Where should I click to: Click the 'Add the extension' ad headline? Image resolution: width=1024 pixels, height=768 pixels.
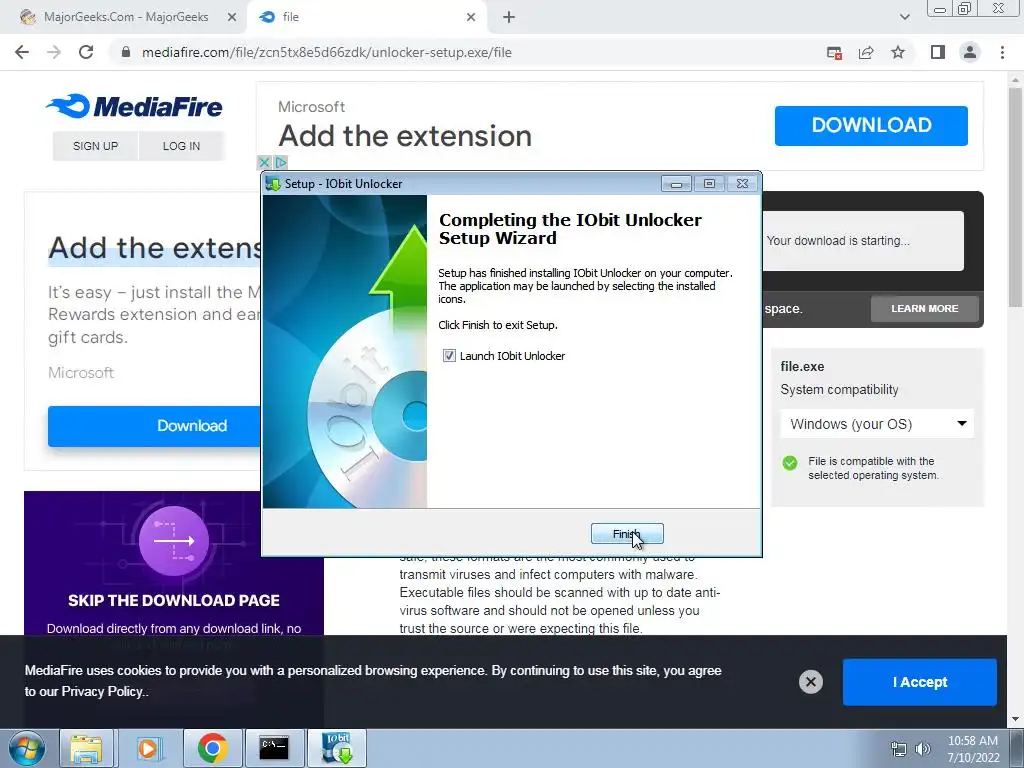pyautogui.click(x=405, y=136)
